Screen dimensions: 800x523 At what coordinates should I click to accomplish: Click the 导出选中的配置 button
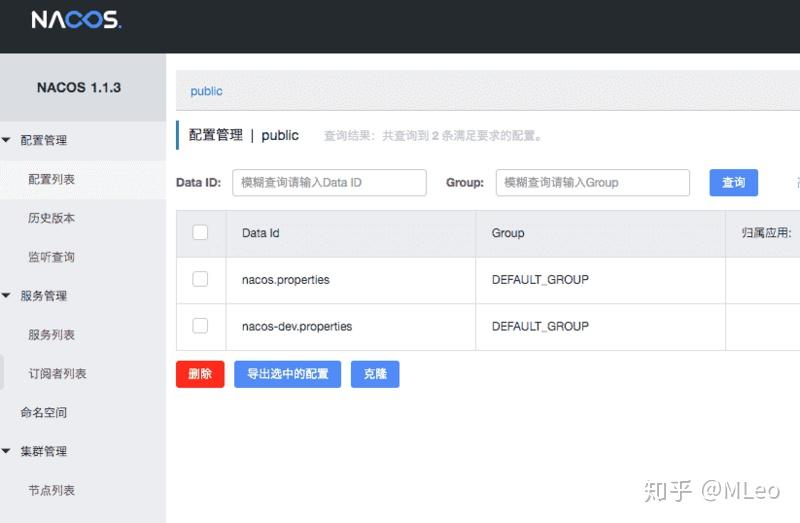288,374
